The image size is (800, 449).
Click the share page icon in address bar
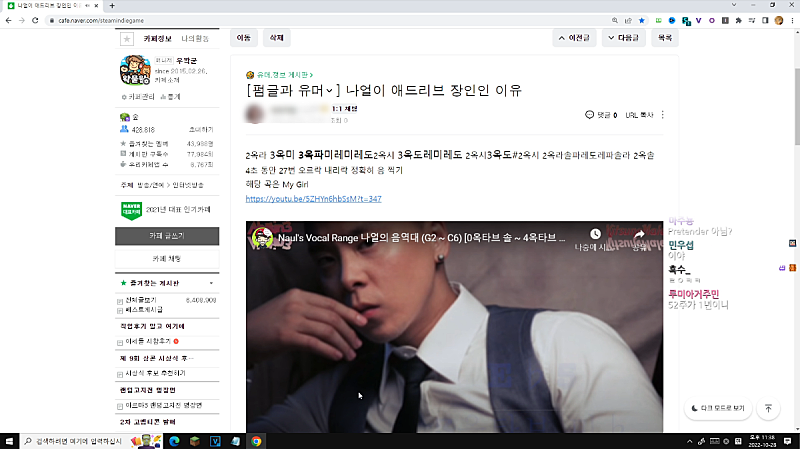click(x=628, y=20)
